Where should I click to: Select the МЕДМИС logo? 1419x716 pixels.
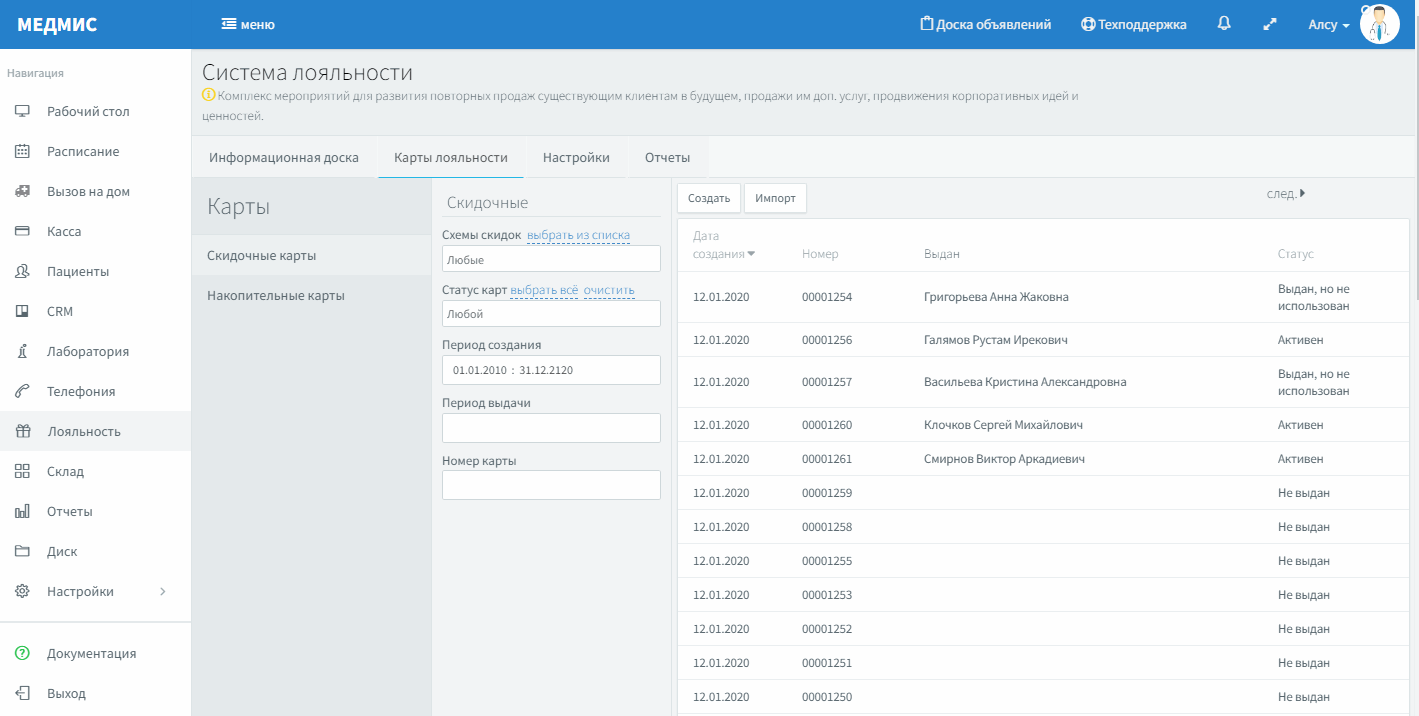(x=57, y=25)
